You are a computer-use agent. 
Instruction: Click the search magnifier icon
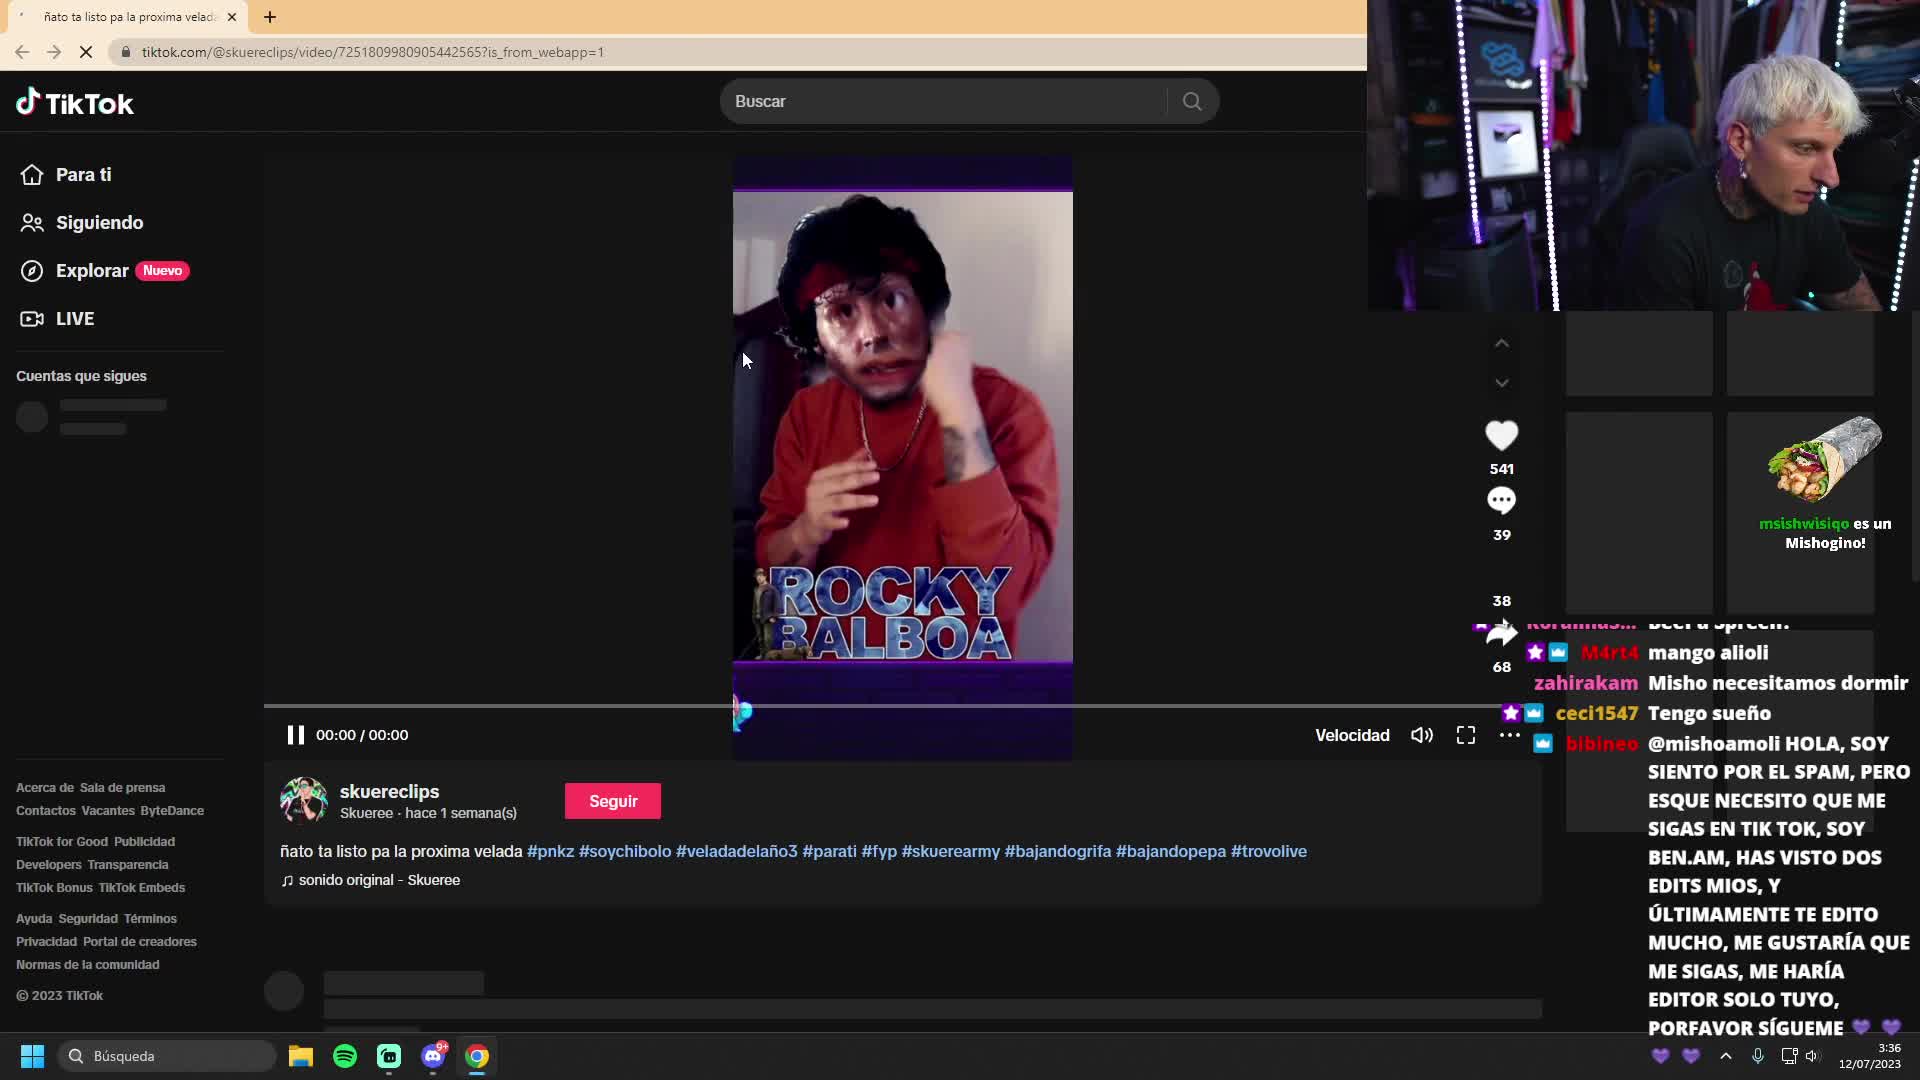pos(1192,101)
